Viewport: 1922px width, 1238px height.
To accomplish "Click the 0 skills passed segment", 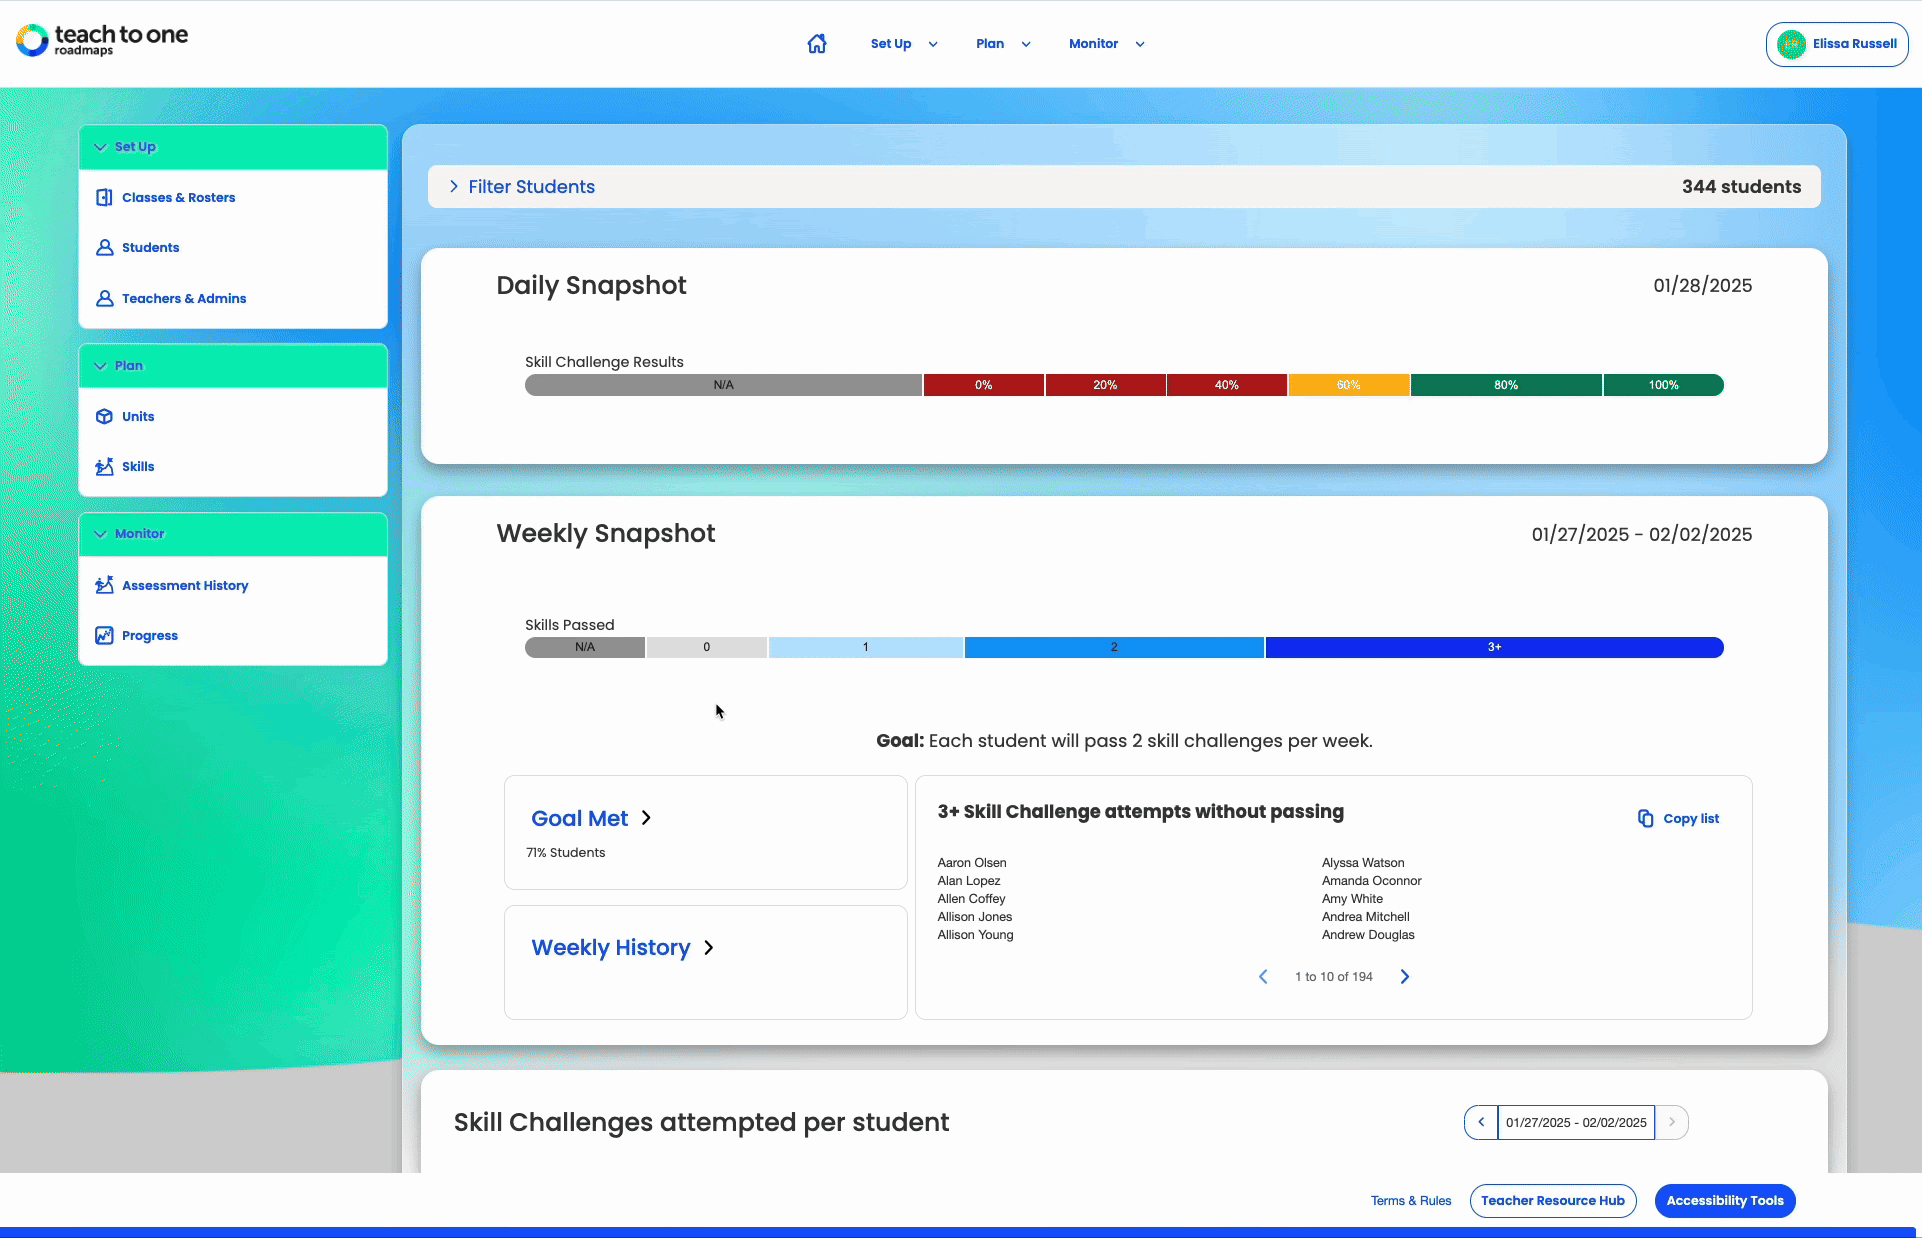I will [707, 647].
